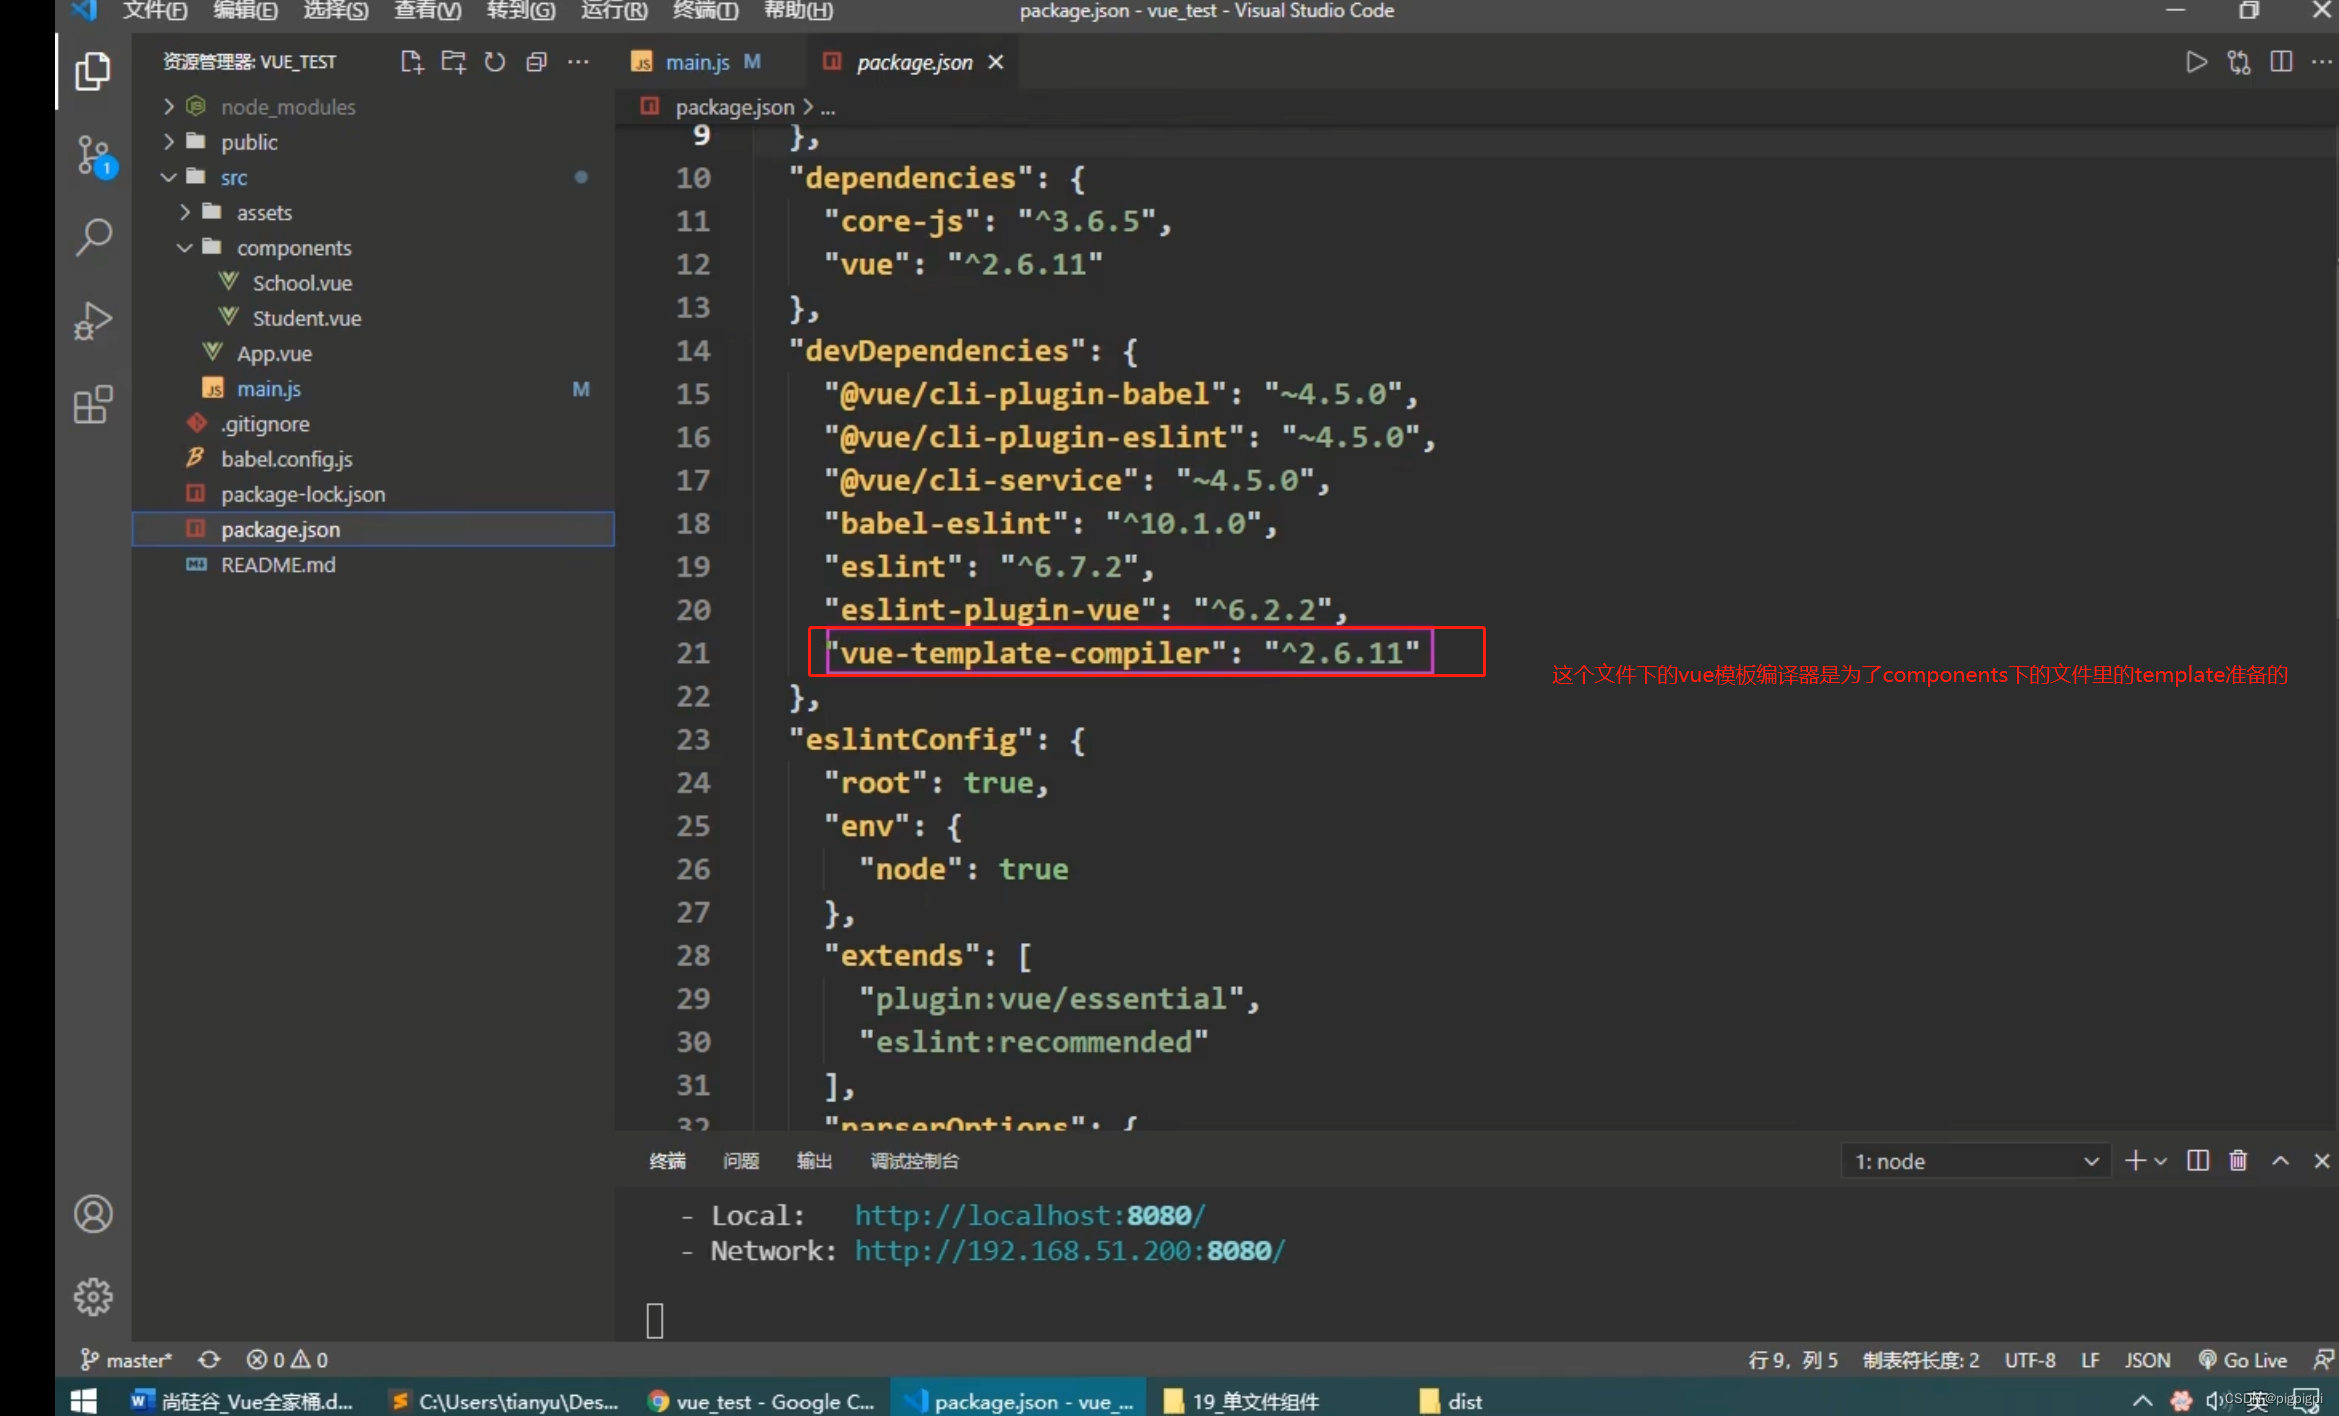Open the new terminal dropdown arrow

click(x=2160, y=1161)
